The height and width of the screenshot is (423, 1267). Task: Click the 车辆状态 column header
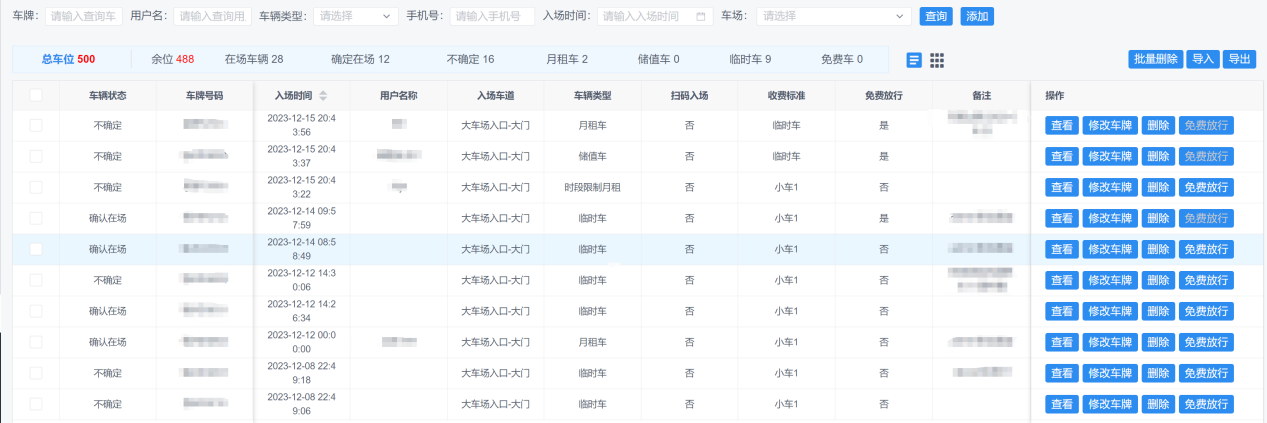108,96
